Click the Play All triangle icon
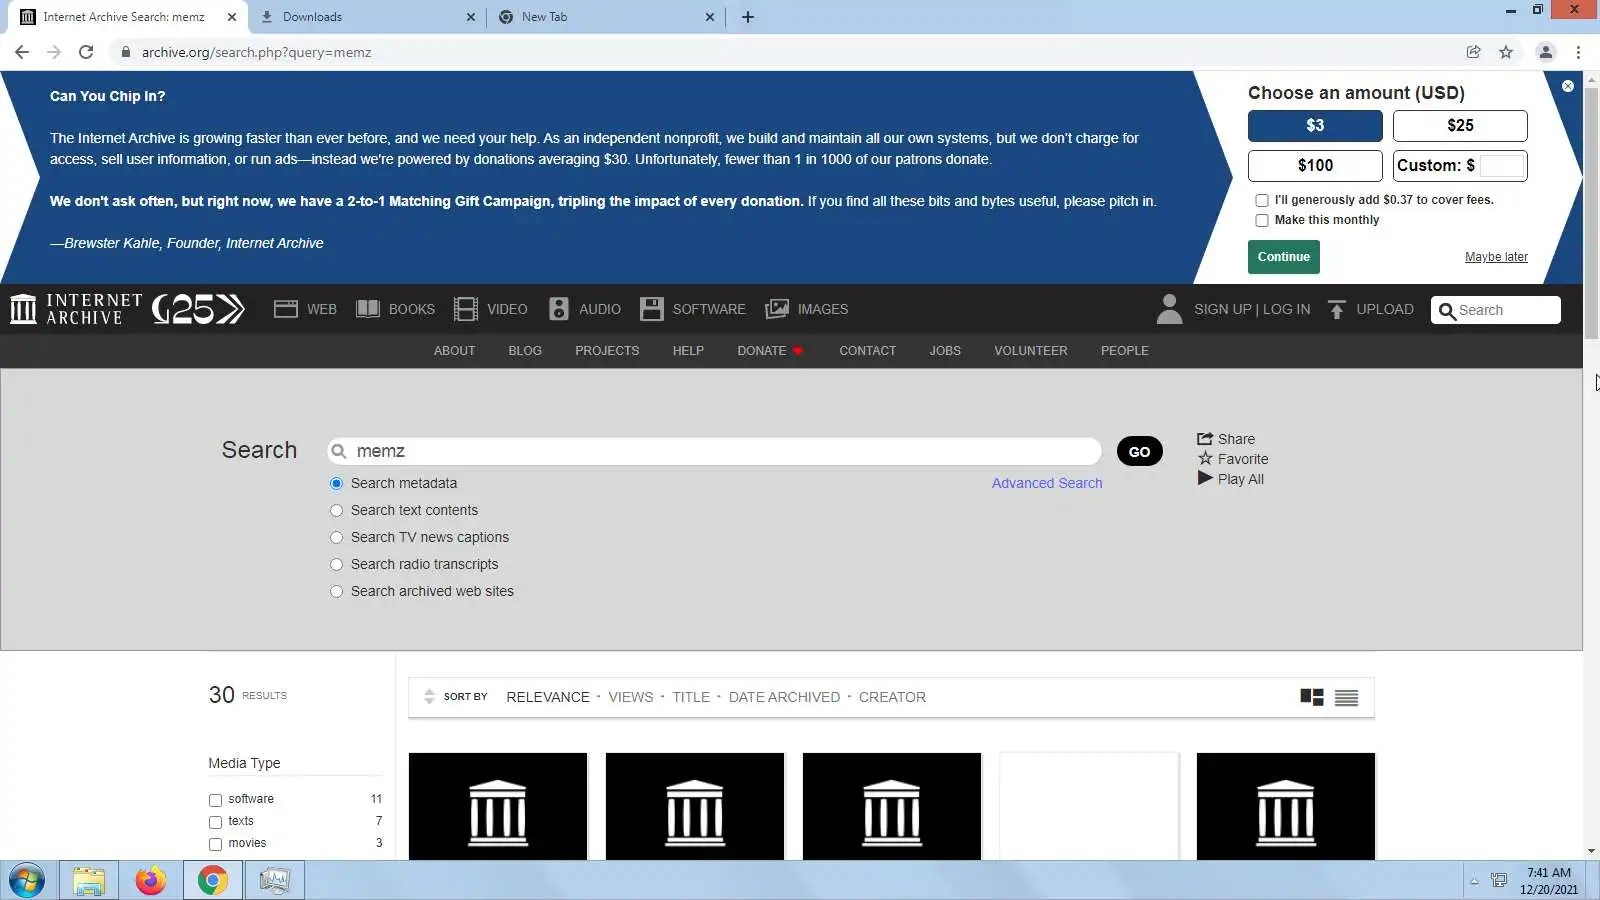The height and width of the screenshot is (900, 1600). 1205,479
